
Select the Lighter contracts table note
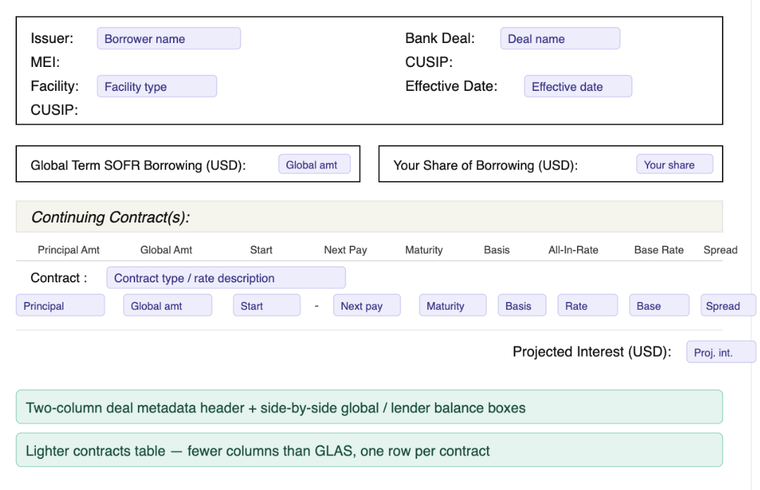(369, 450)
